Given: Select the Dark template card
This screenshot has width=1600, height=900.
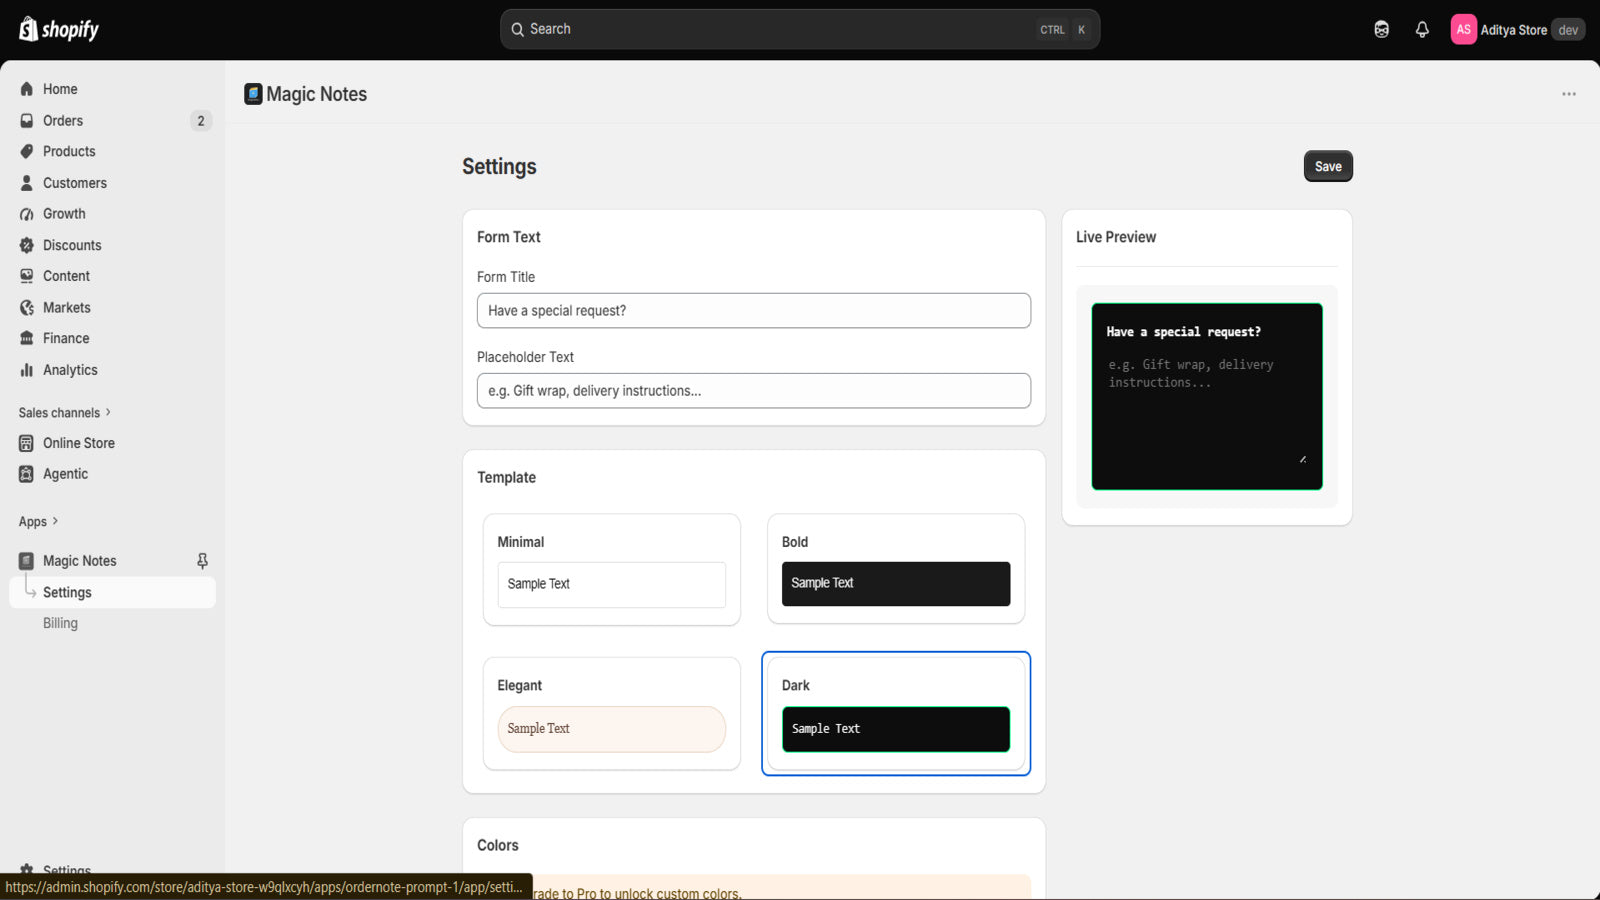Looking at the screenshot, I should tap(895, 713).
